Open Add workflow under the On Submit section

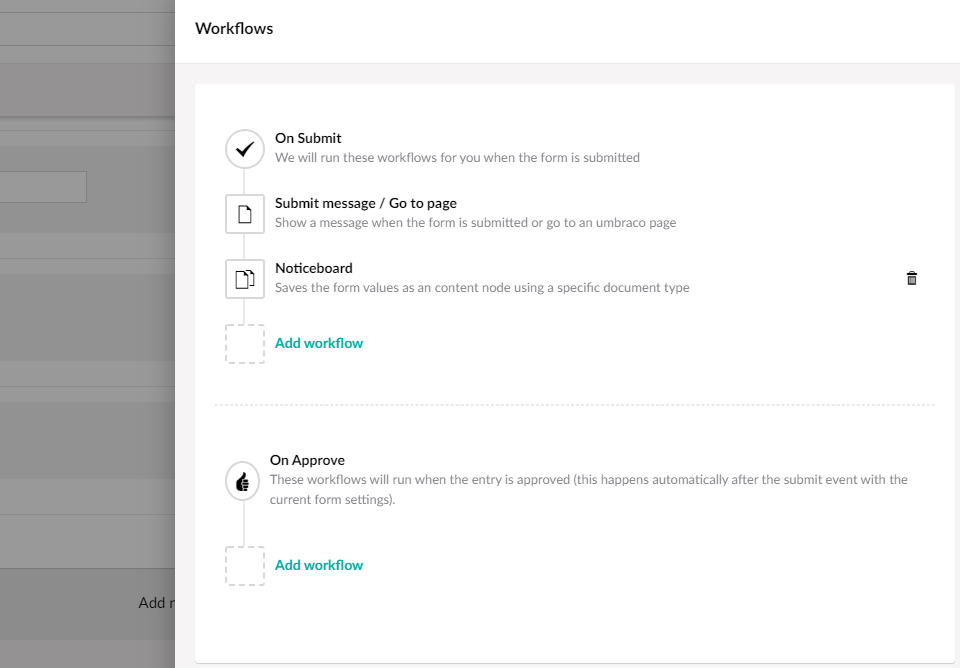(318, 342)
